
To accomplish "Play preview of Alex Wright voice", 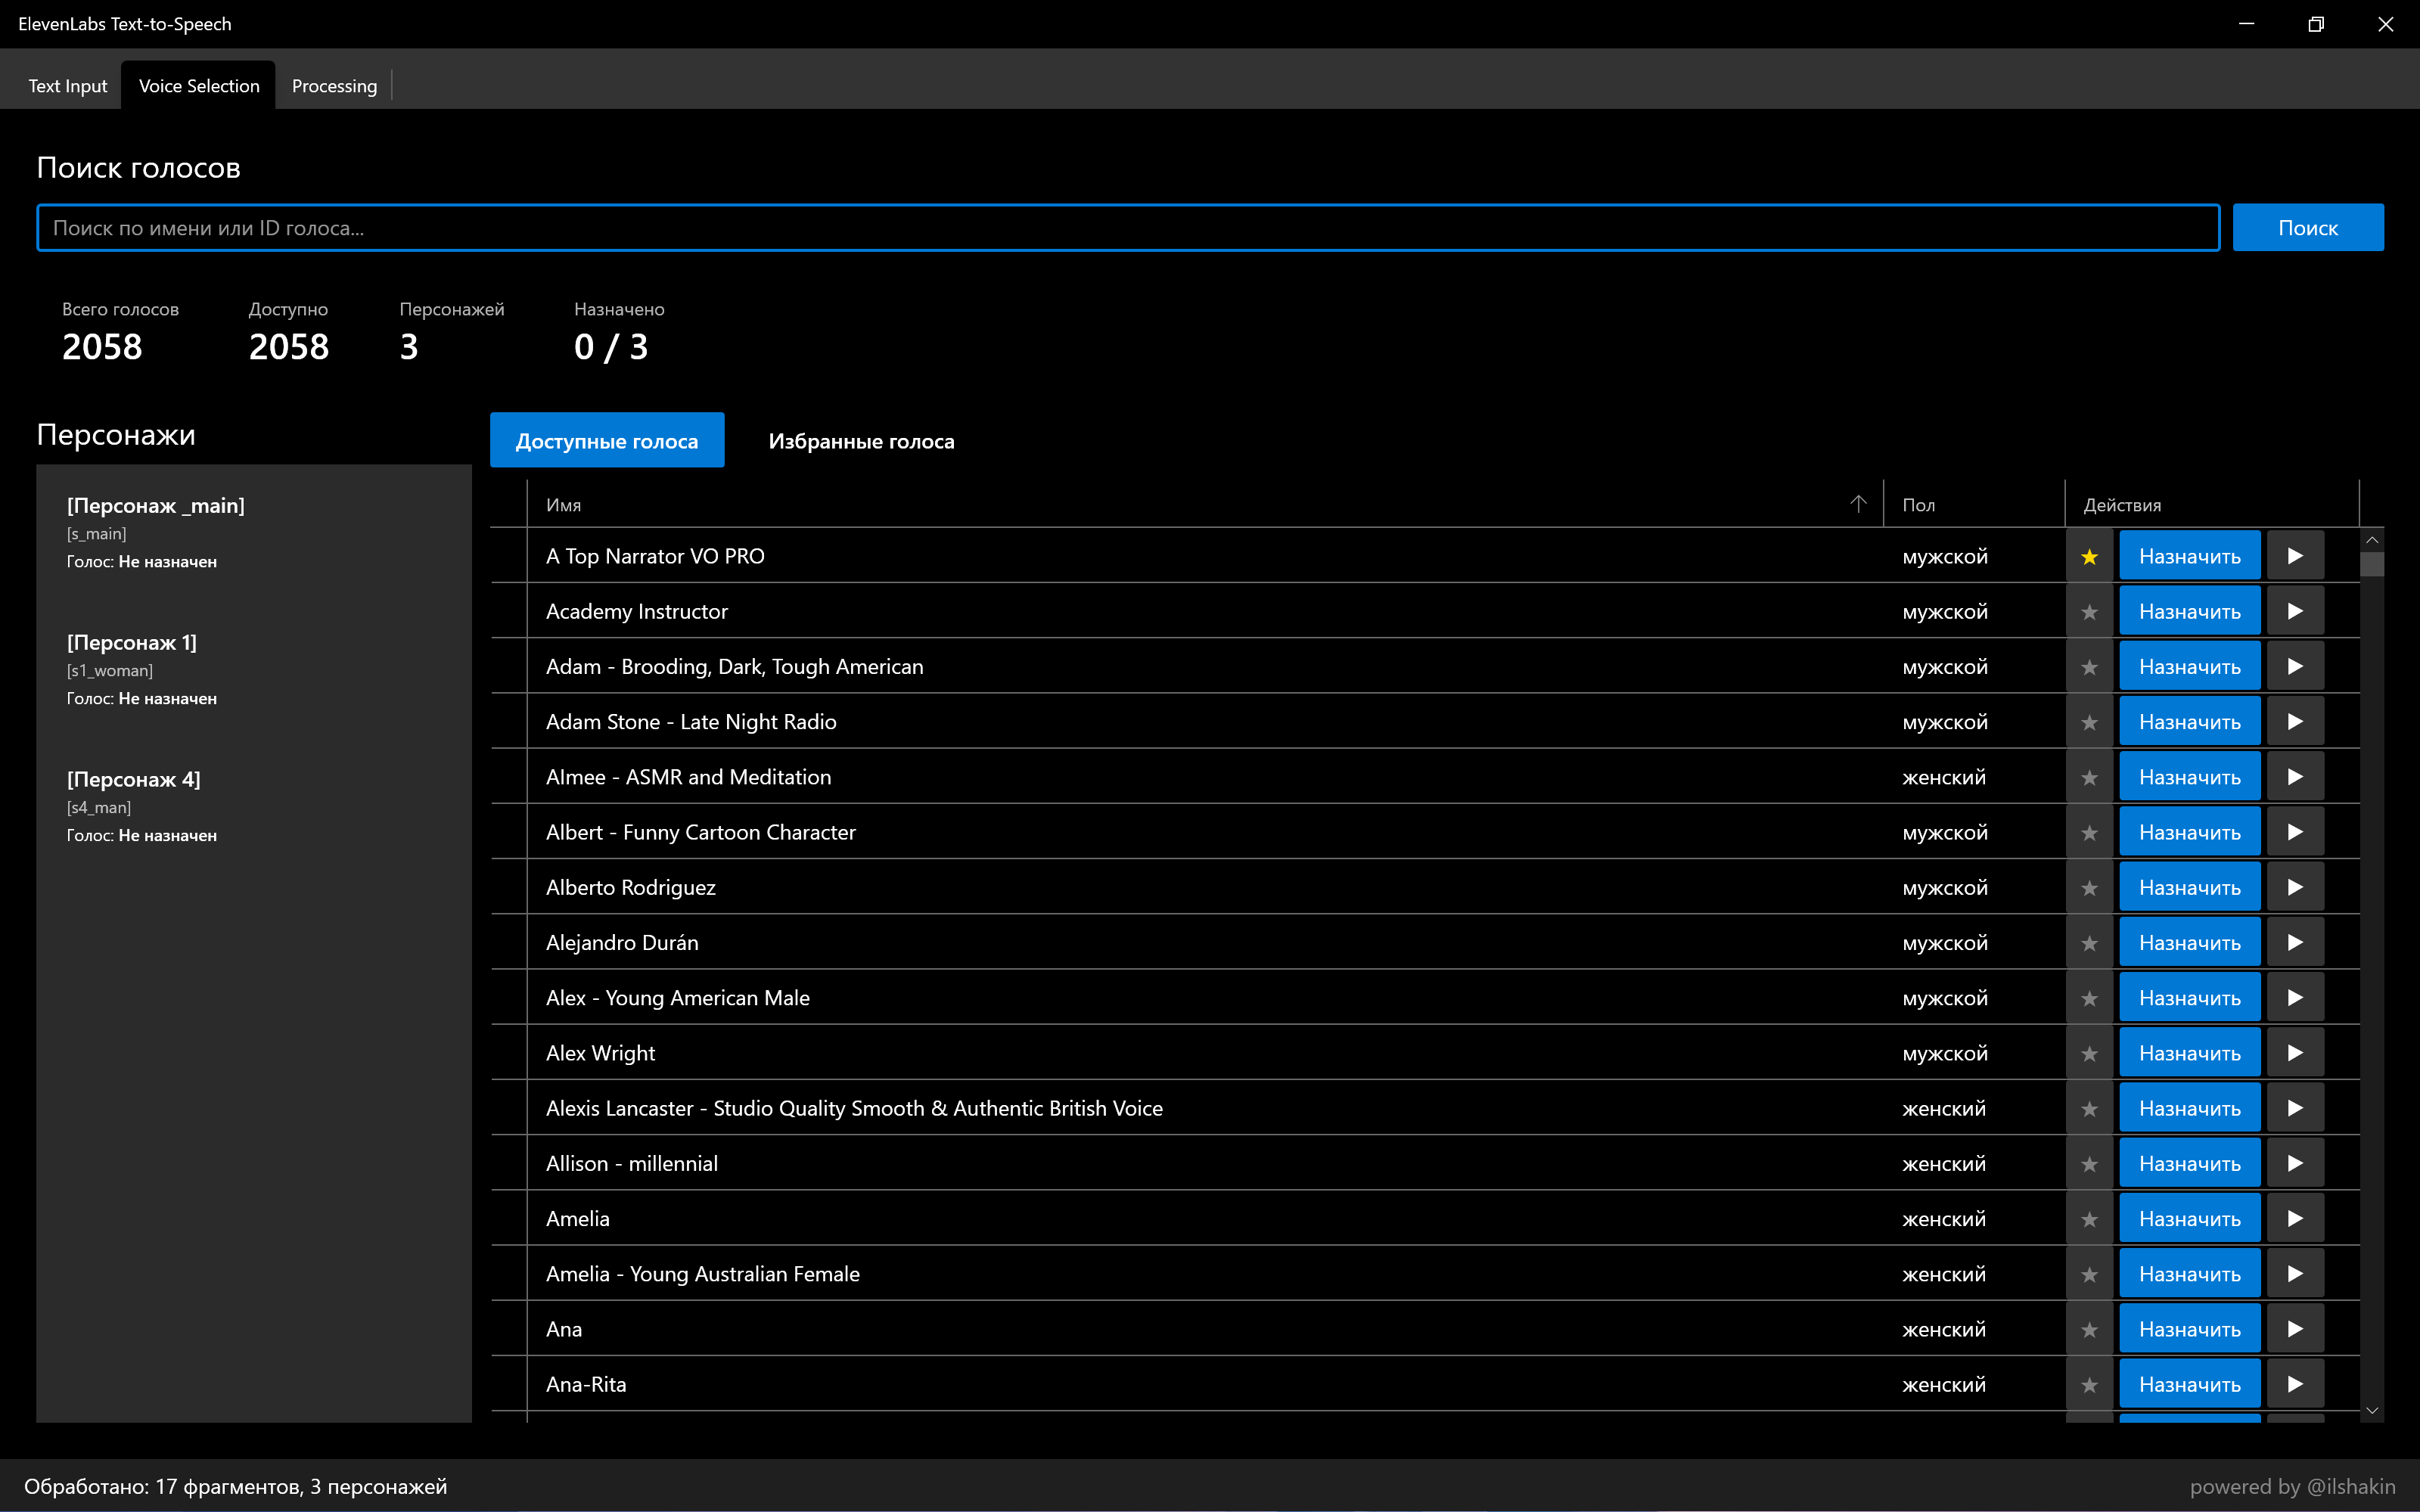I will coord(2294,1053).
